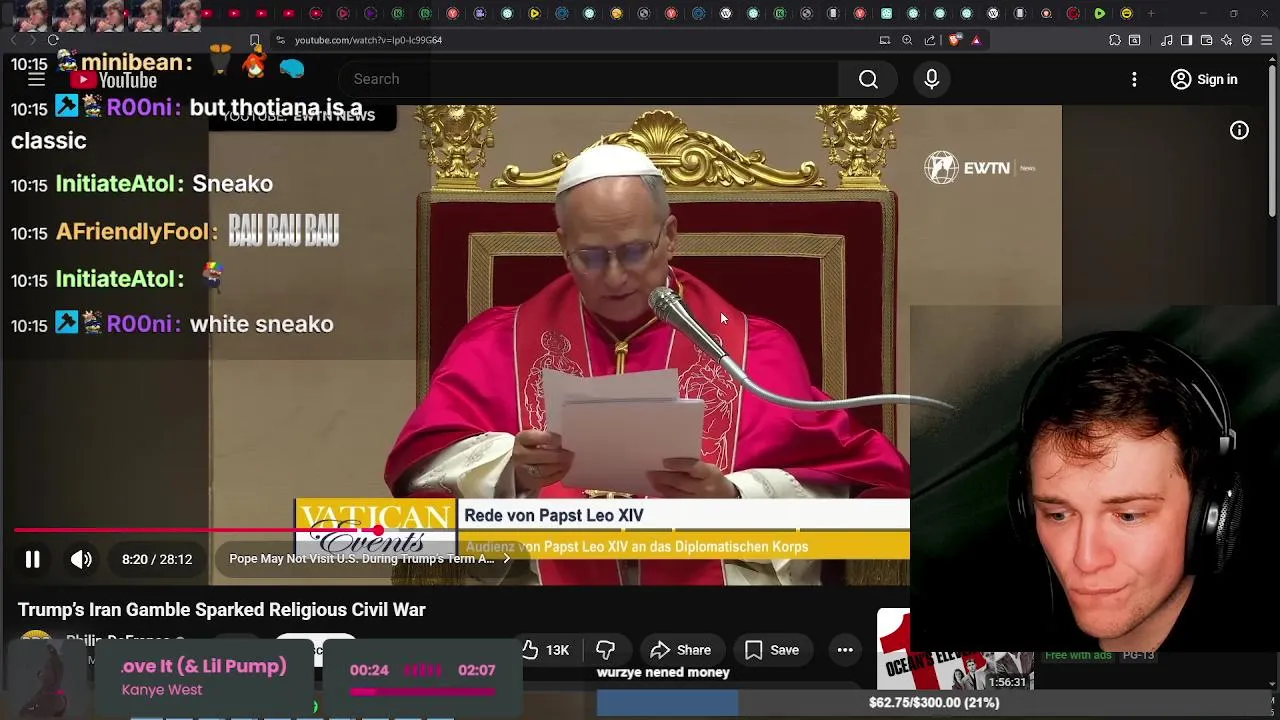The image size is (1280, 720).
Task: Open the YouTube hamburger guide menu
Action: (x=36, y=79)
